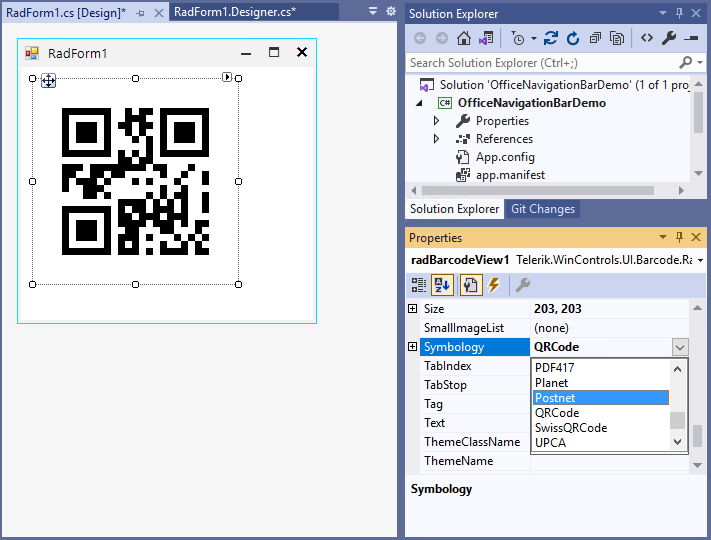Expand the Size property row
711x540 pixels.
tap(412, 308)
